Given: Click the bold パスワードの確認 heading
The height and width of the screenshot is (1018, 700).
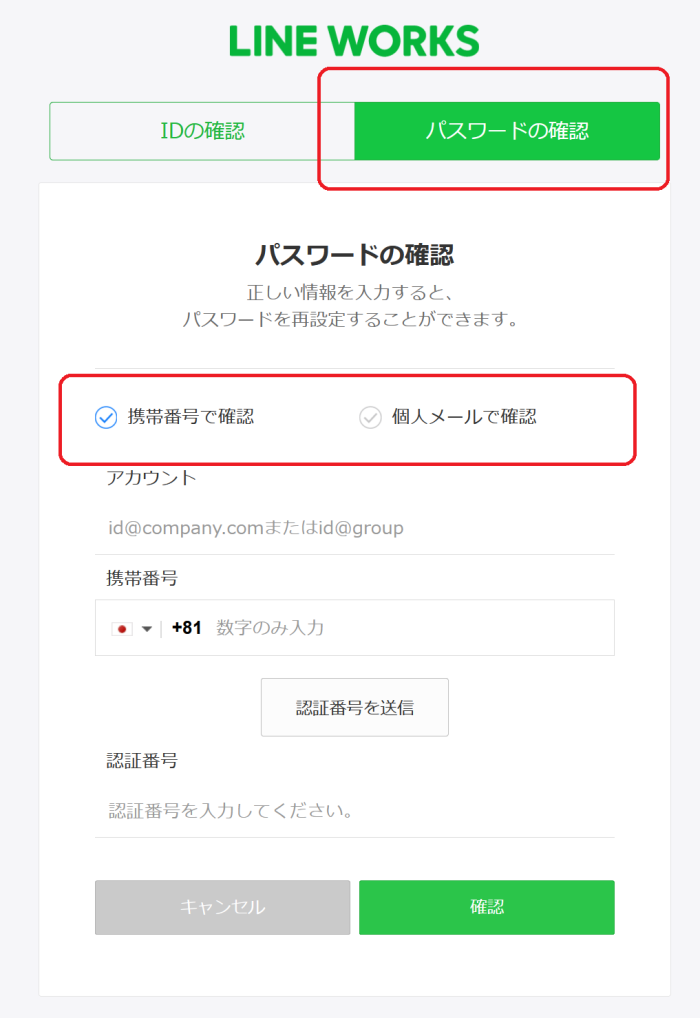Looking at the screenshot, I should coord(354,254).
